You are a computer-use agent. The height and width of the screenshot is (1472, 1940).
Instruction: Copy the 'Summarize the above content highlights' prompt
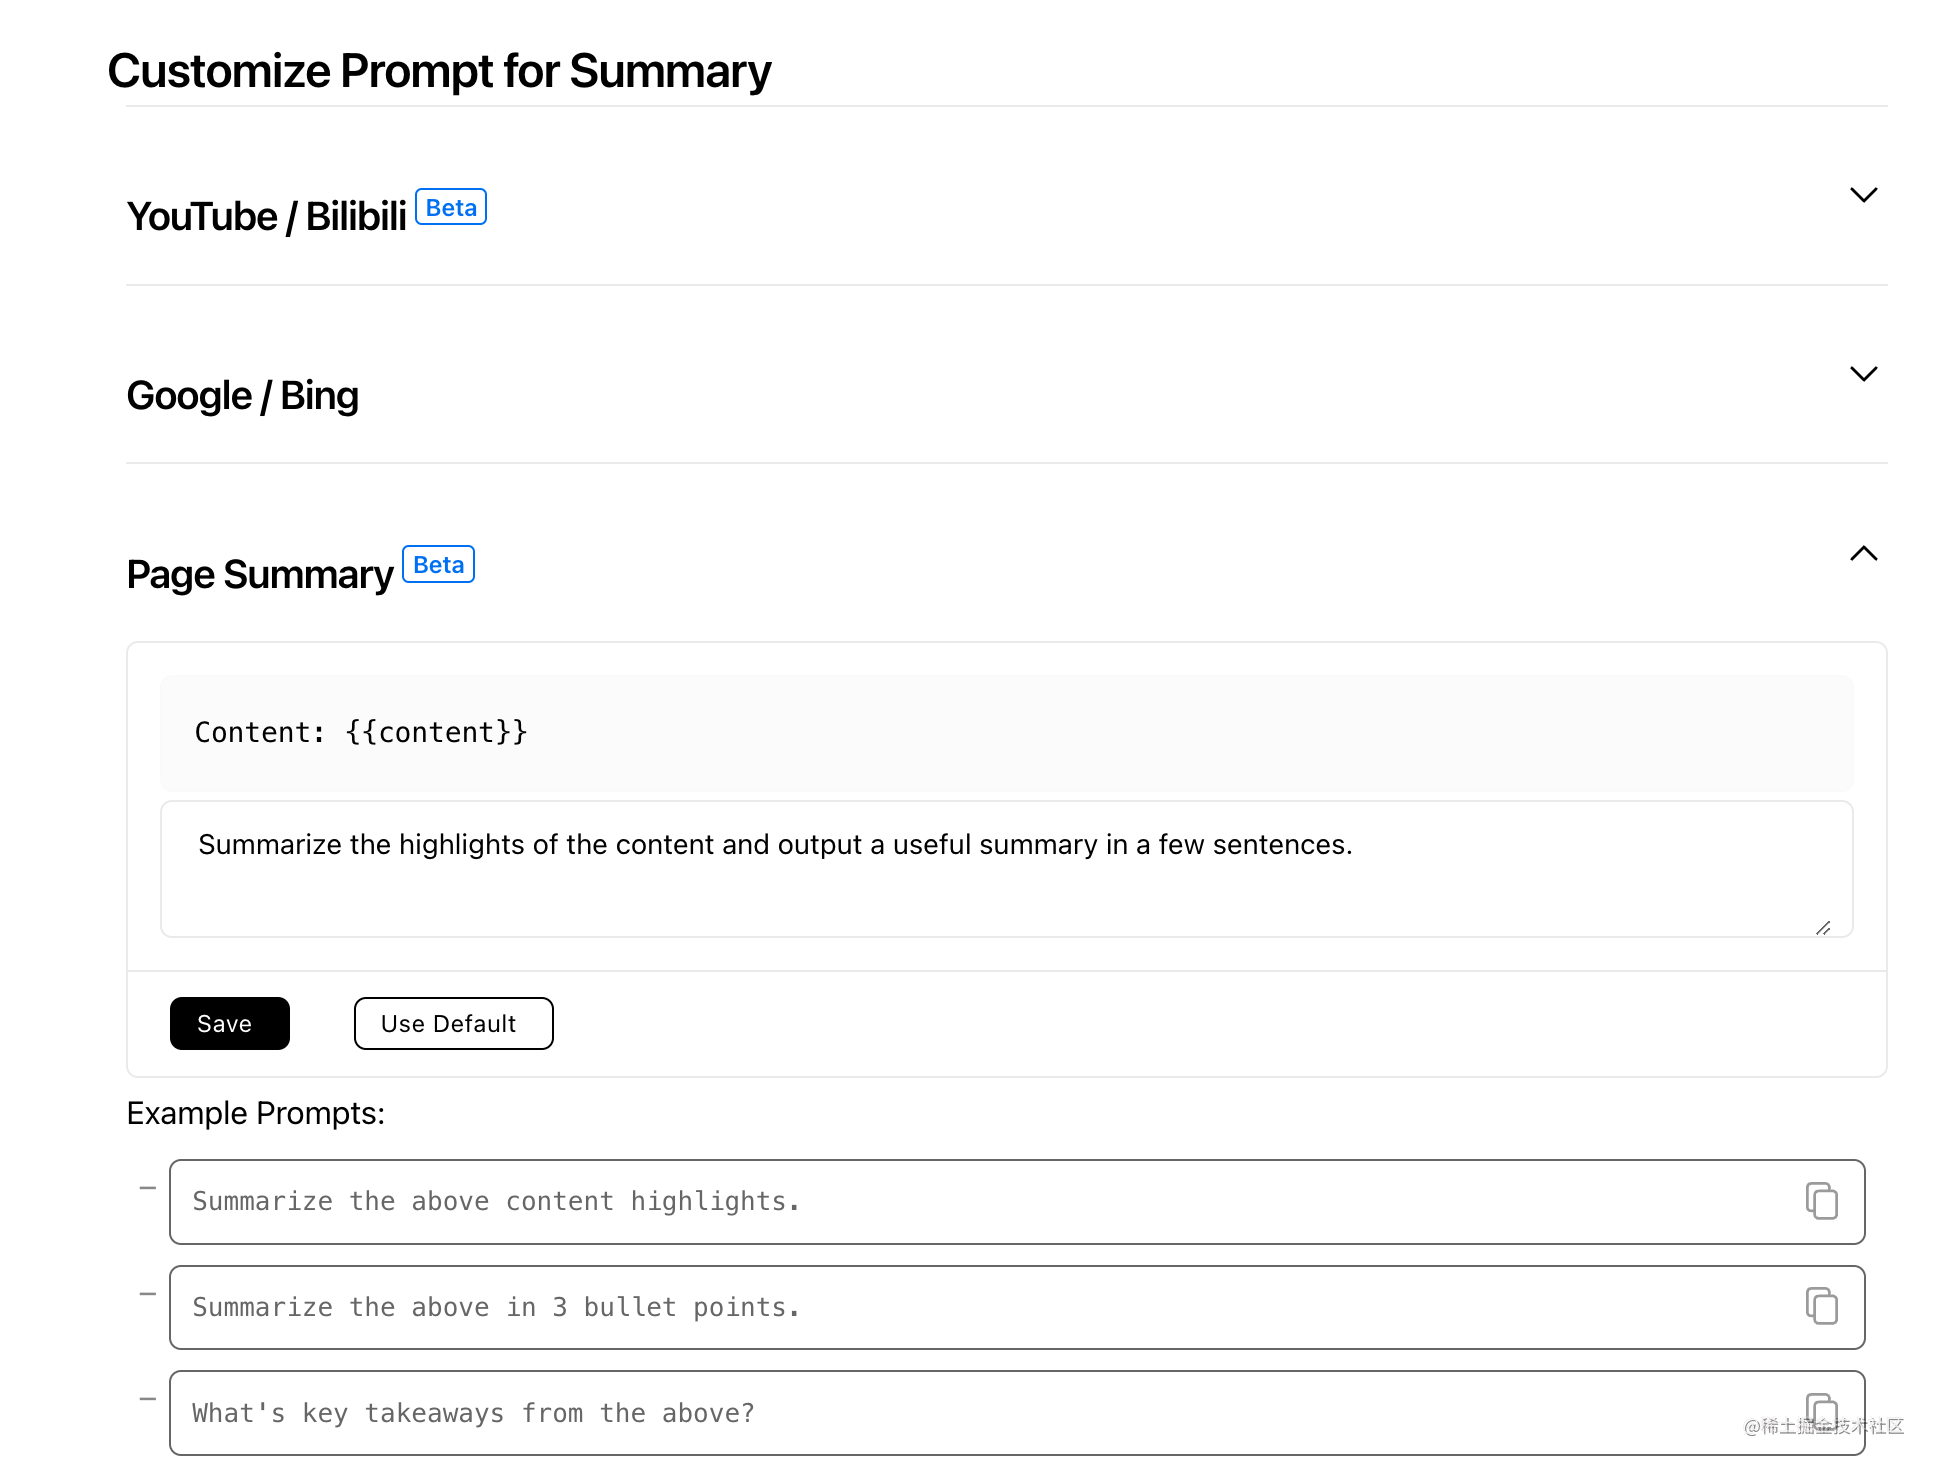point(1821,1201)
